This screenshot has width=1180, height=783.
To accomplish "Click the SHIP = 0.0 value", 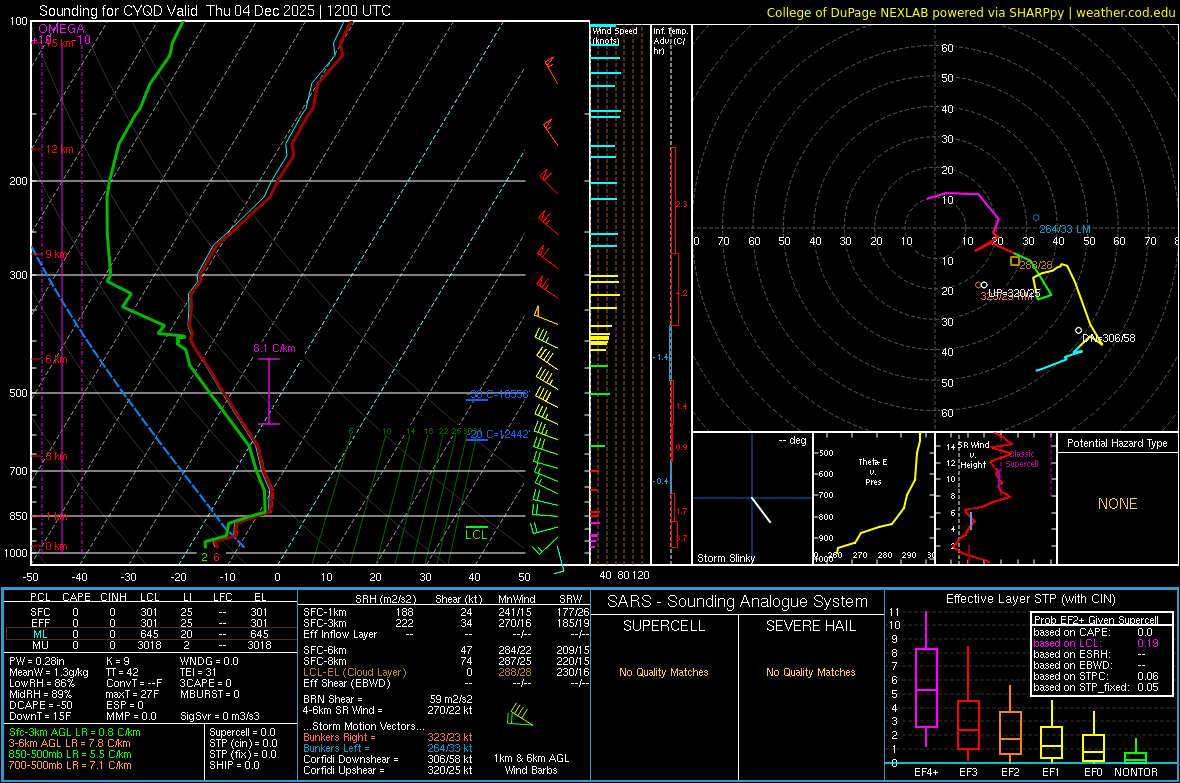I will [235, 765].
